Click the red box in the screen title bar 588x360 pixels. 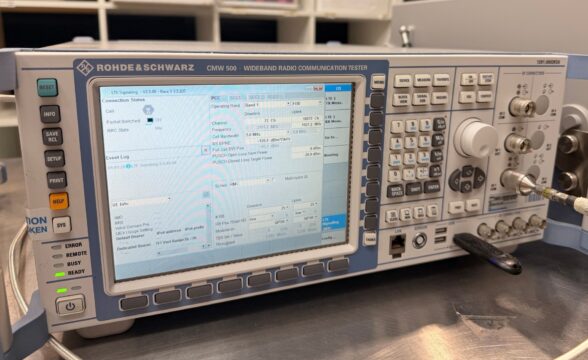click(318, 88)
